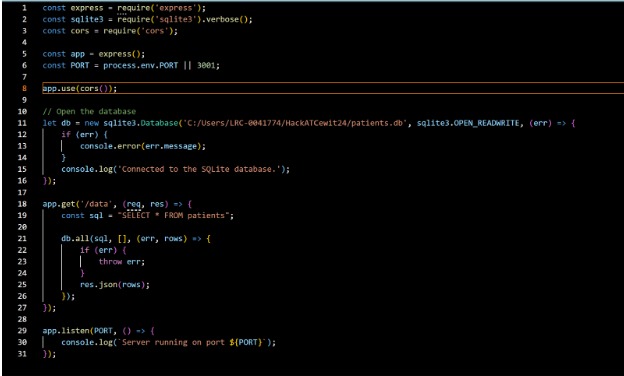Click db.all call on line 21
This screenshot has height=376, width=624.
(x=75, y=239)
